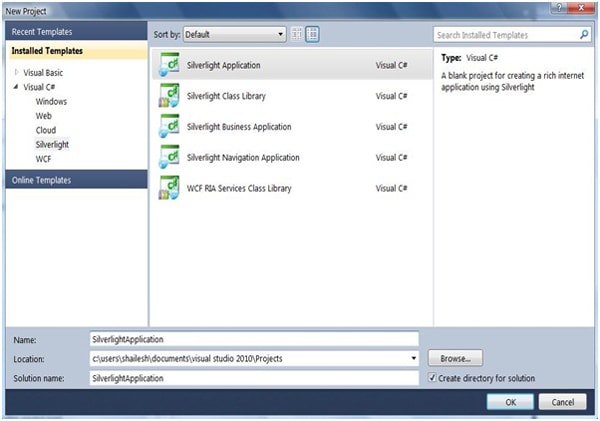Open the Online Templates section

pos(41,180)
